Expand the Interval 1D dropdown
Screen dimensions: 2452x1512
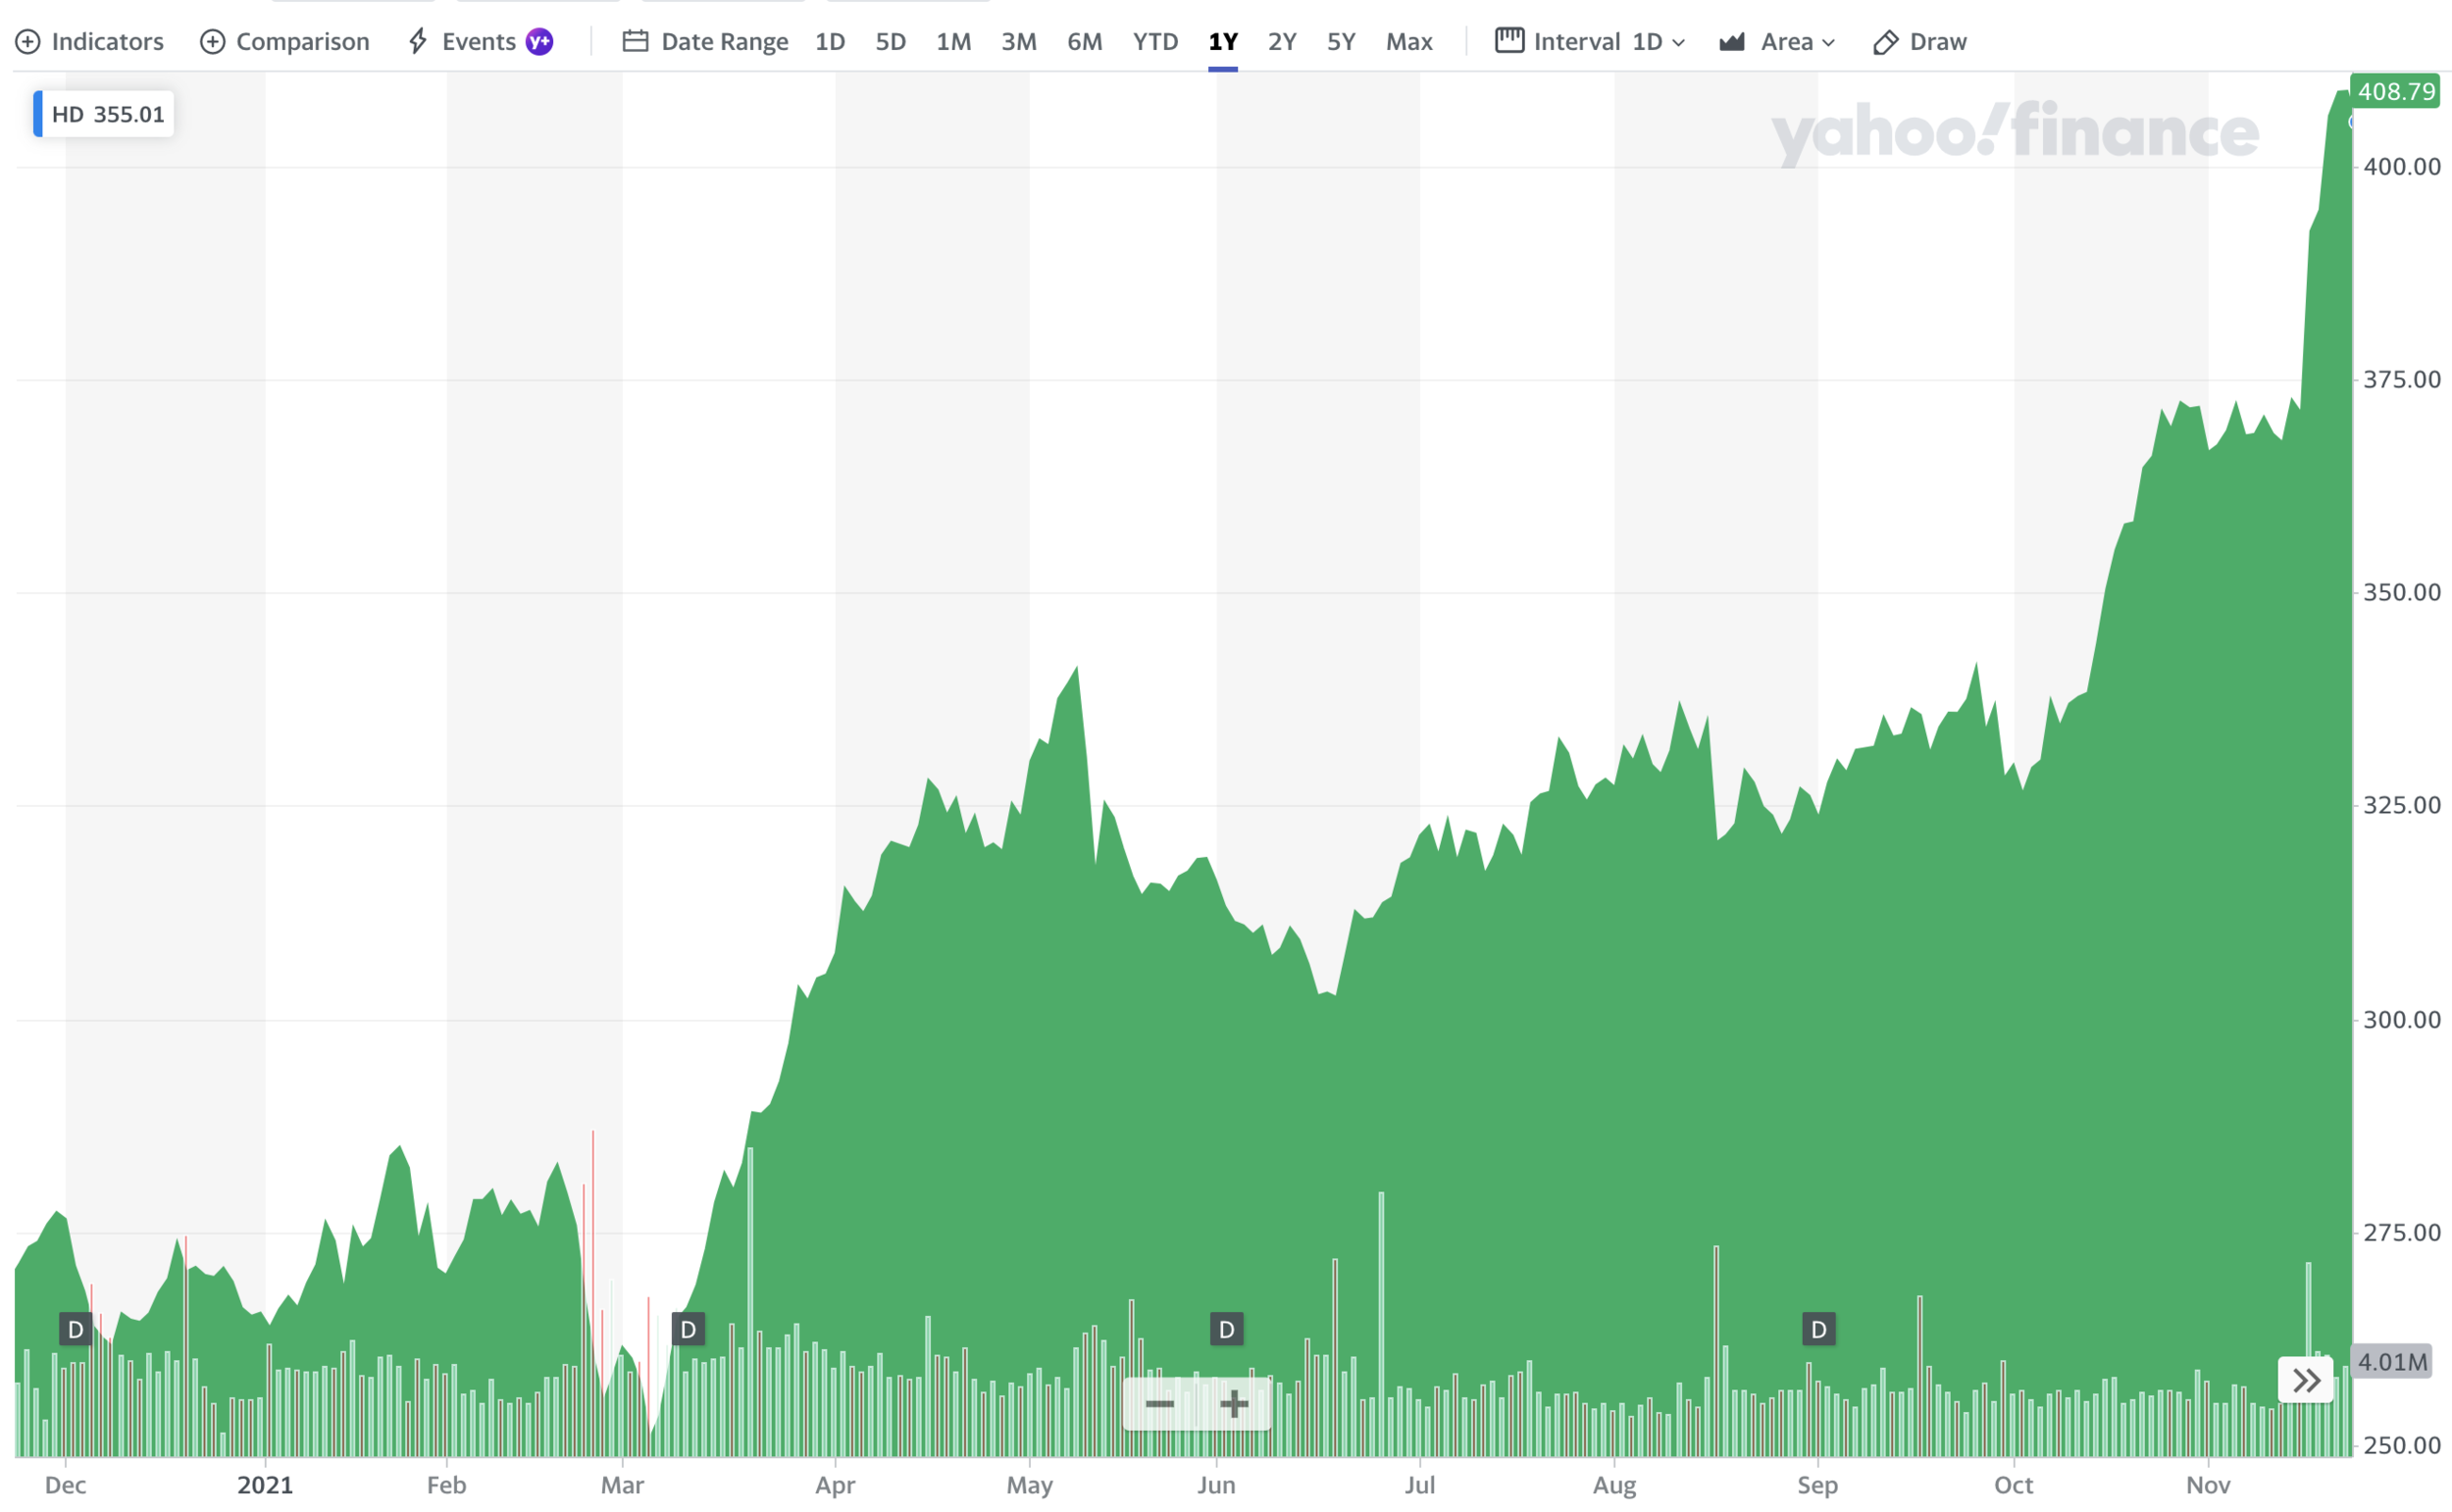point(1590,42)
